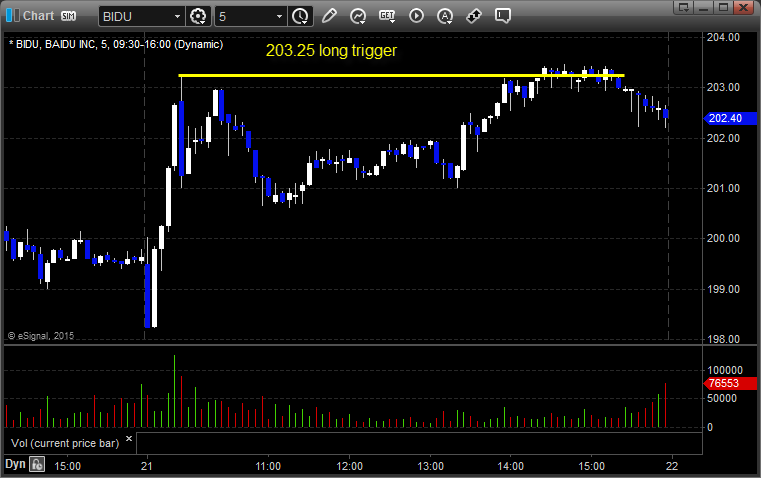This screenshot has width=761, height=478.
Task: Click the 202.00 price axis label
Action: coord(723,138)
